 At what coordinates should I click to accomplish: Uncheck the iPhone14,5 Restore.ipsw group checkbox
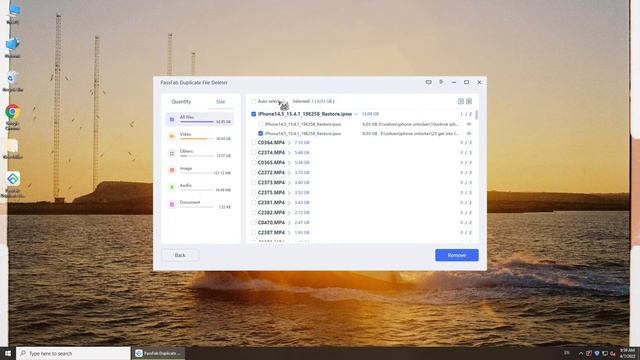tap(253, 114)
